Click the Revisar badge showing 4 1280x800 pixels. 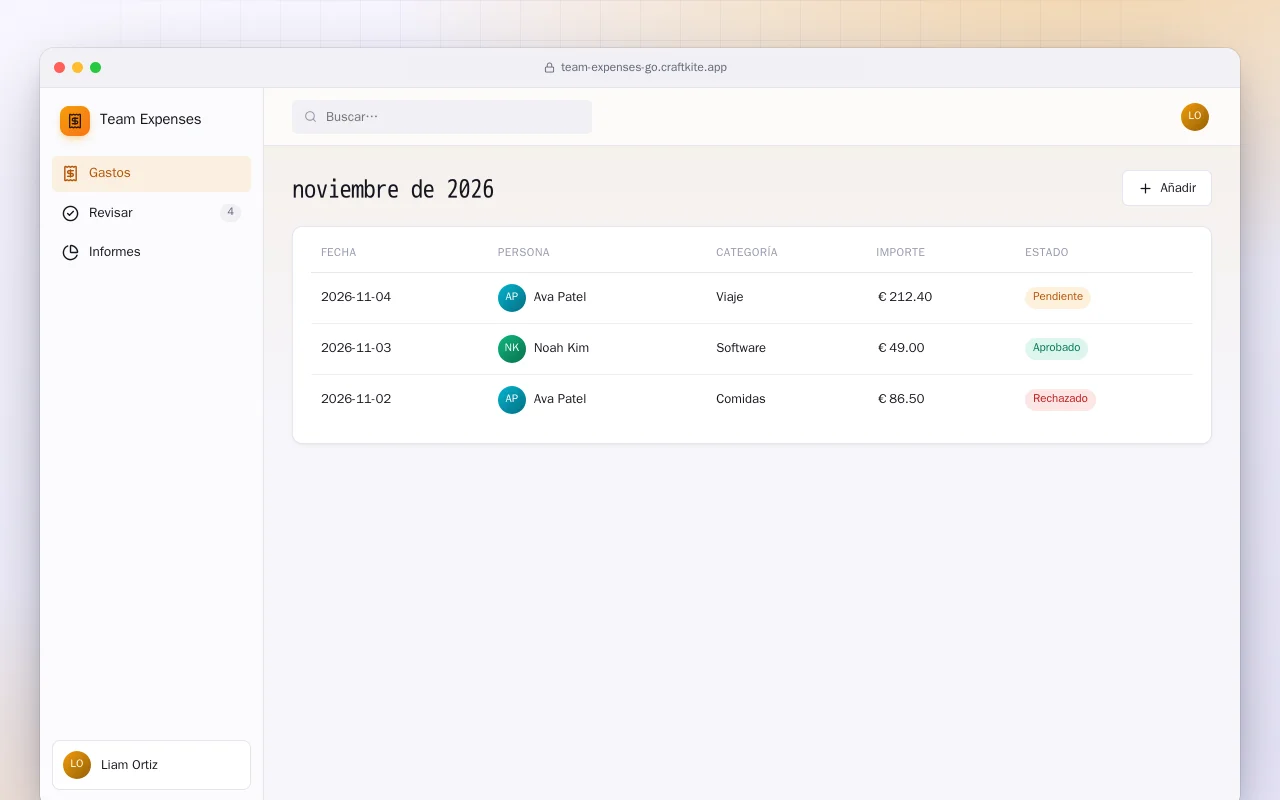230,212
